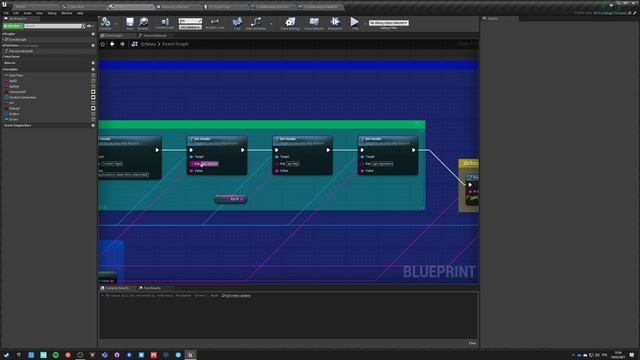Screen dimensions: 640x360
Task: Open the Window menu
Action: tap(67, 13)
